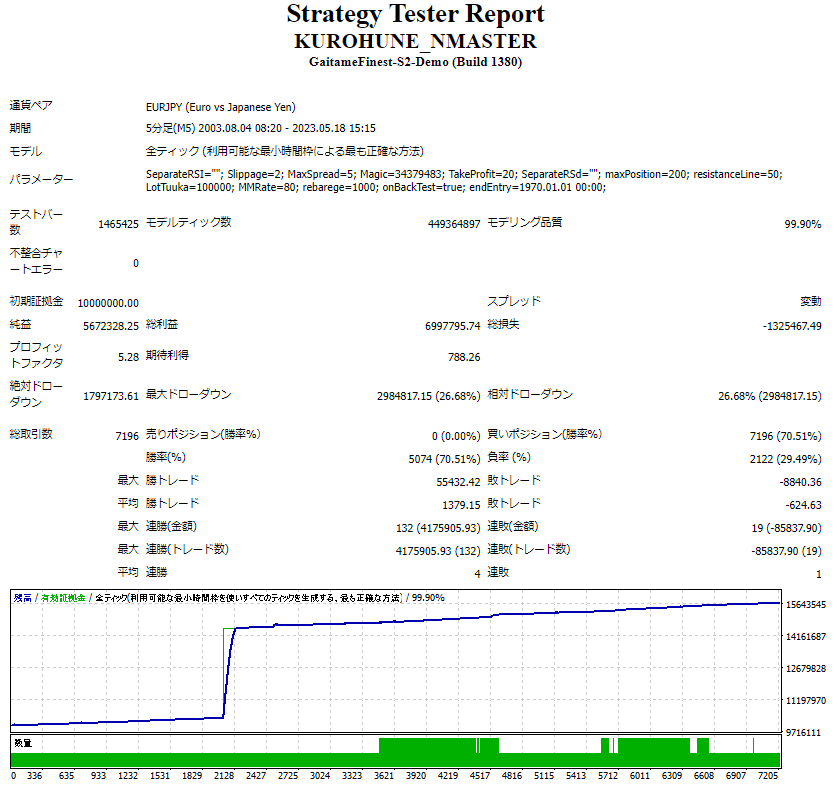Click long positions value 7196 (70.51%)
The width and height of the screenshot is (838, 788).
(786, 436)
